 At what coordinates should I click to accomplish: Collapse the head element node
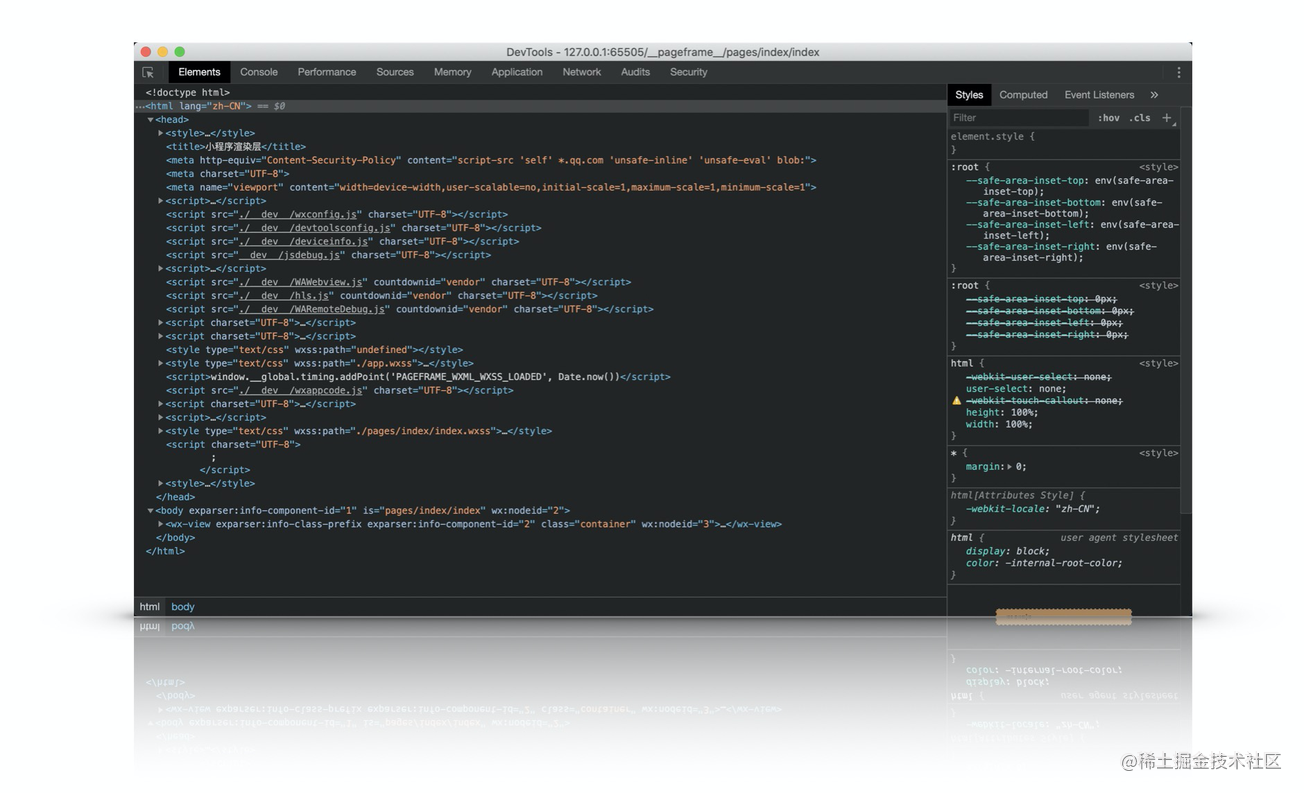click(x=151, y=120)
